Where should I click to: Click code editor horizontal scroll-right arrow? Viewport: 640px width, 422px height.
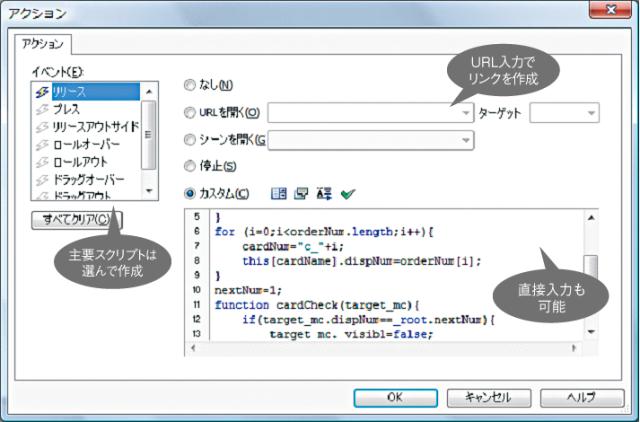point(574,348)
